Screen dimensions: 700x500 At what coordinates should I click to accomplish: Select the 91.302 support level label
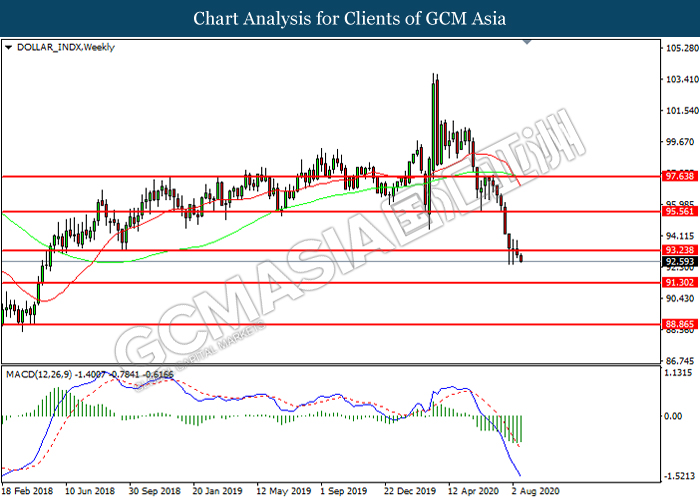[679, 282]
